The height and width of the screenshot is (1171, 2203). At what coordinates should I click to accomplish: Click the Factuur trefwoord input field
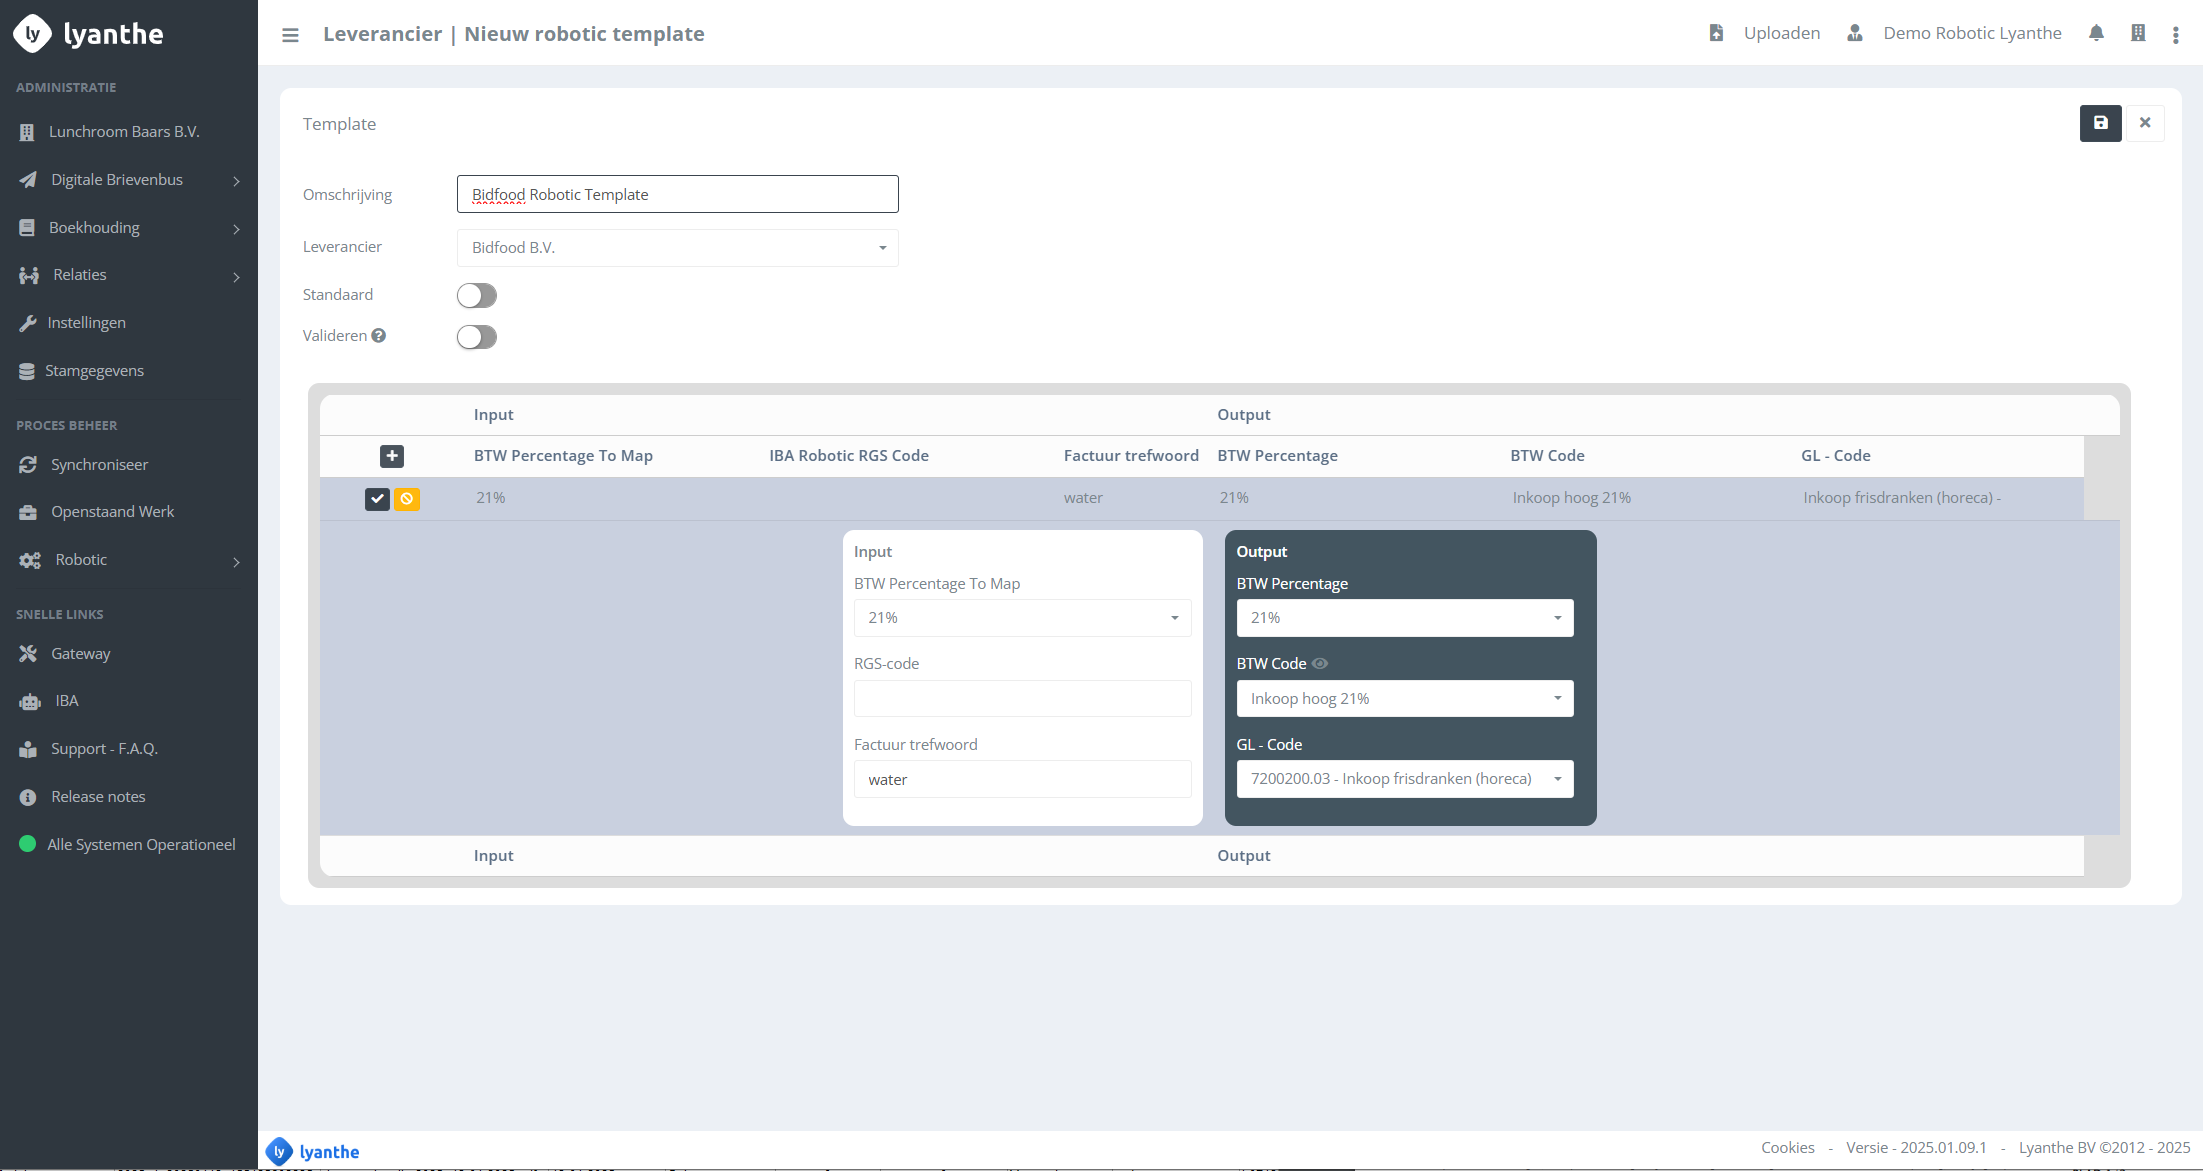click(x=1022, y=780)
